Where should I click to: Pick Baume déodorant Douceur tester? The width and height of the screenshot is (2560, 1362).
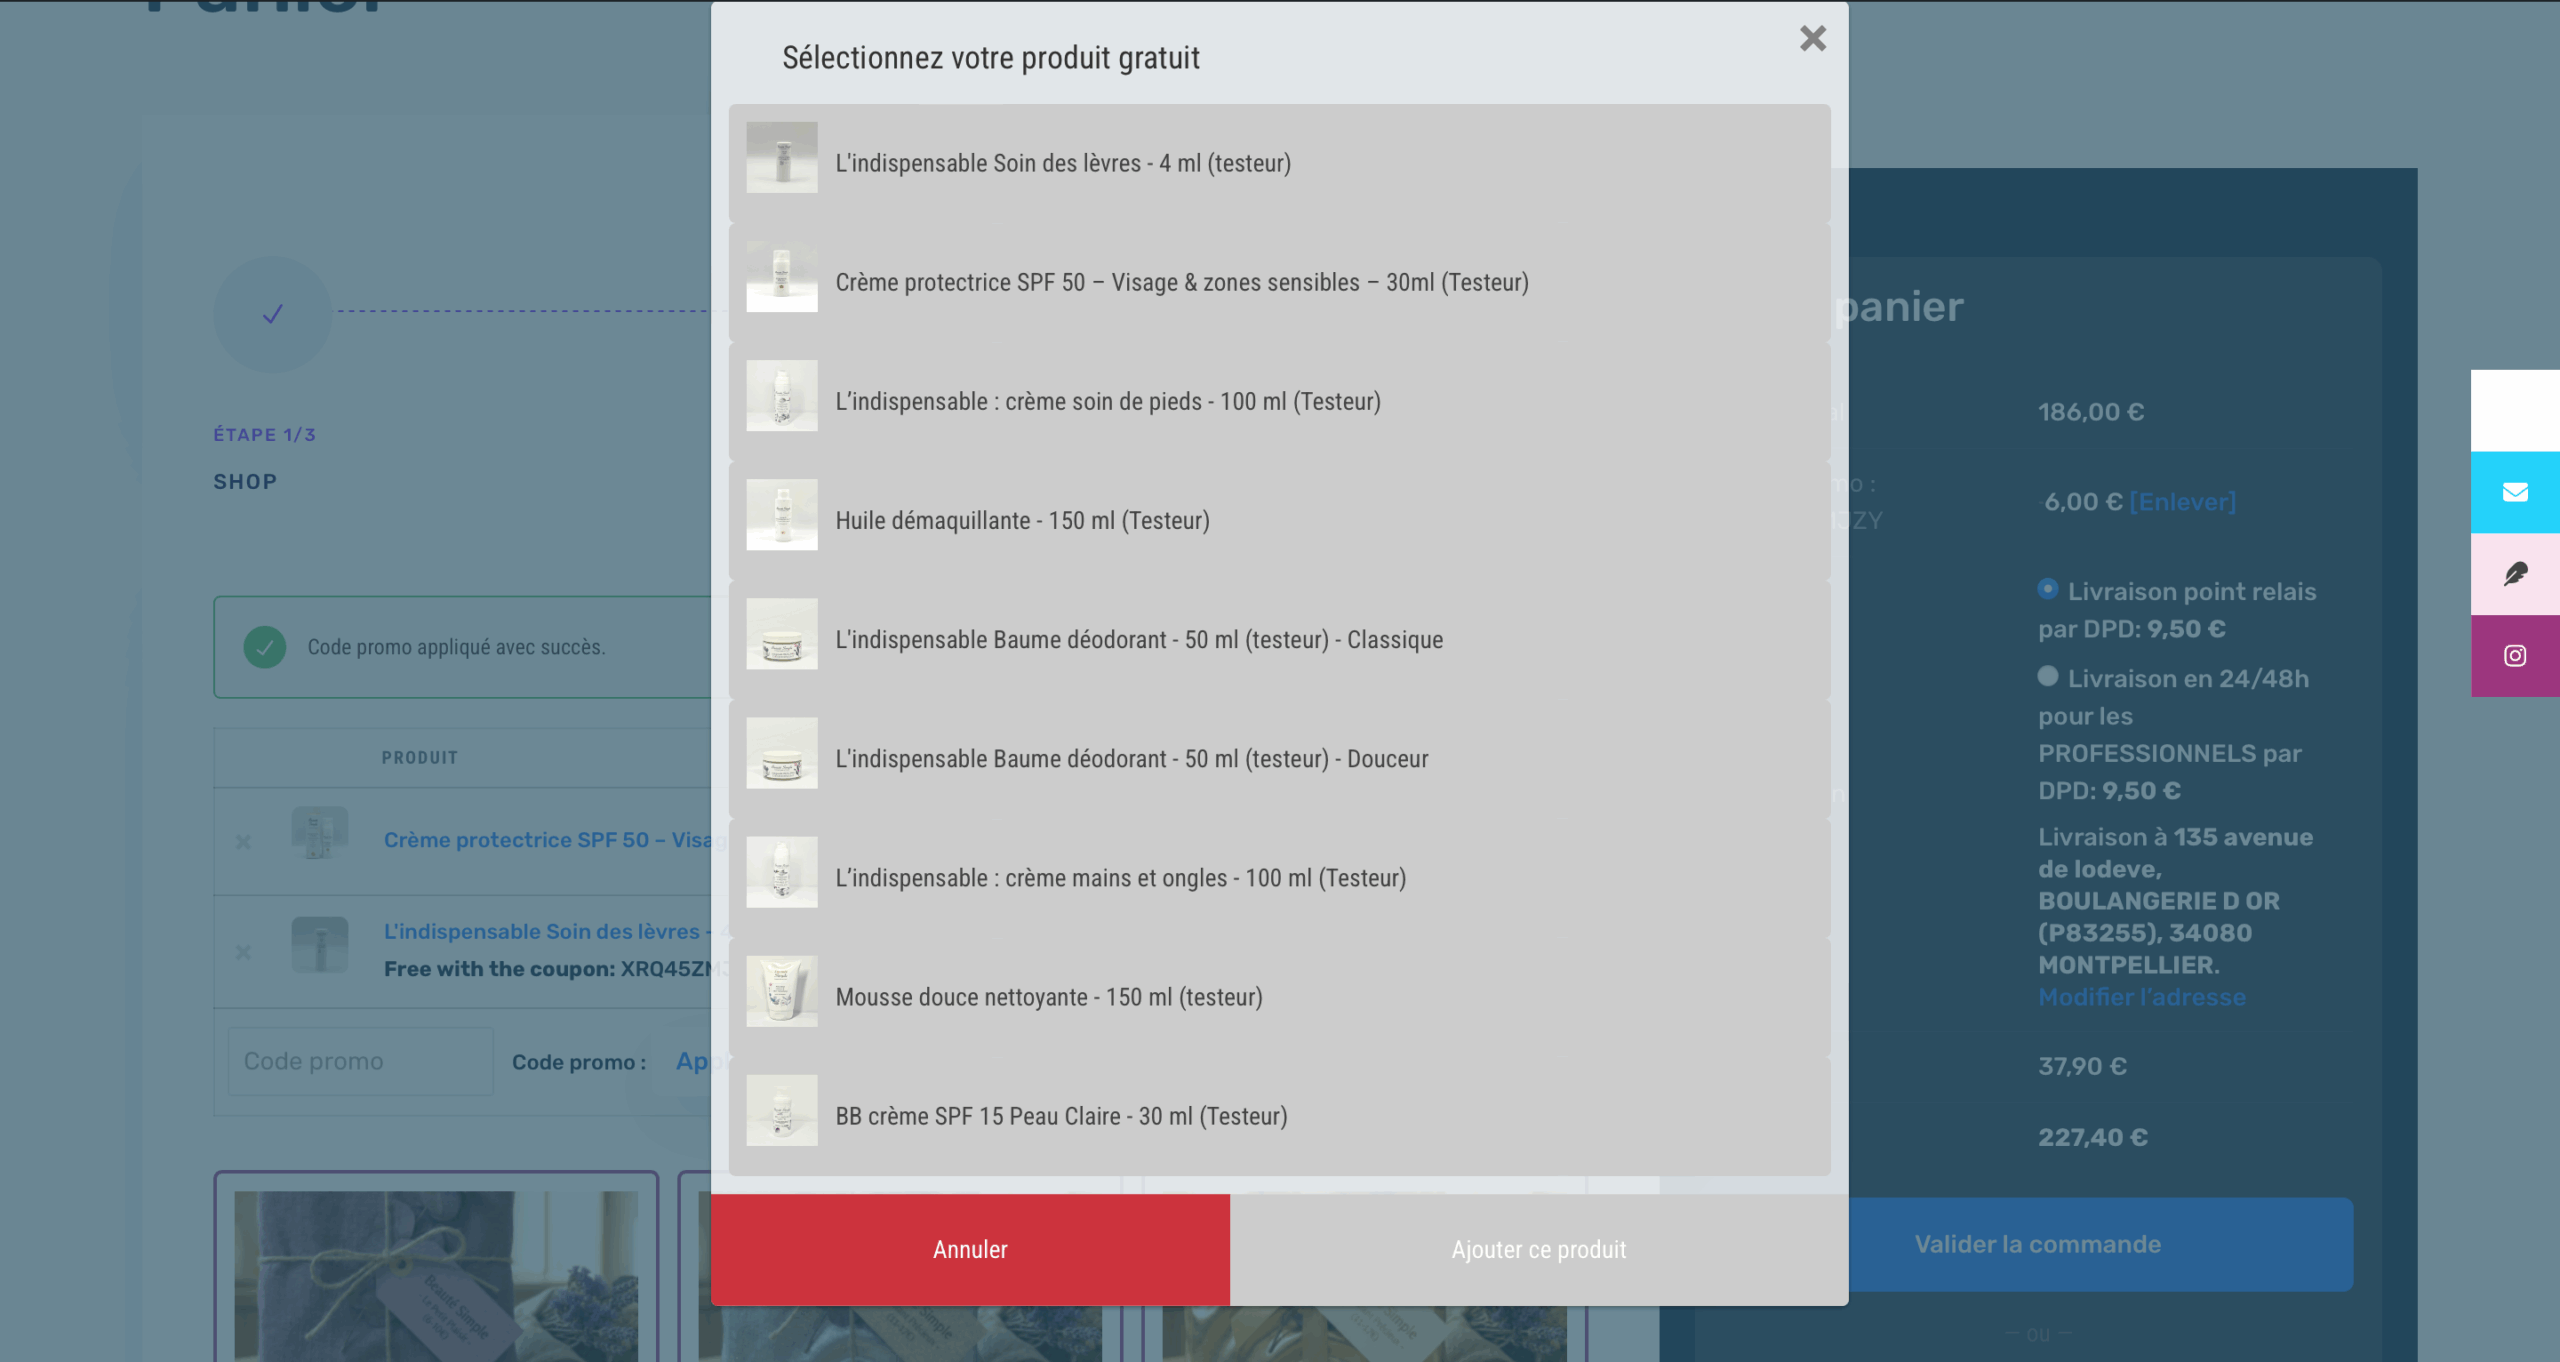(1131, 759)
